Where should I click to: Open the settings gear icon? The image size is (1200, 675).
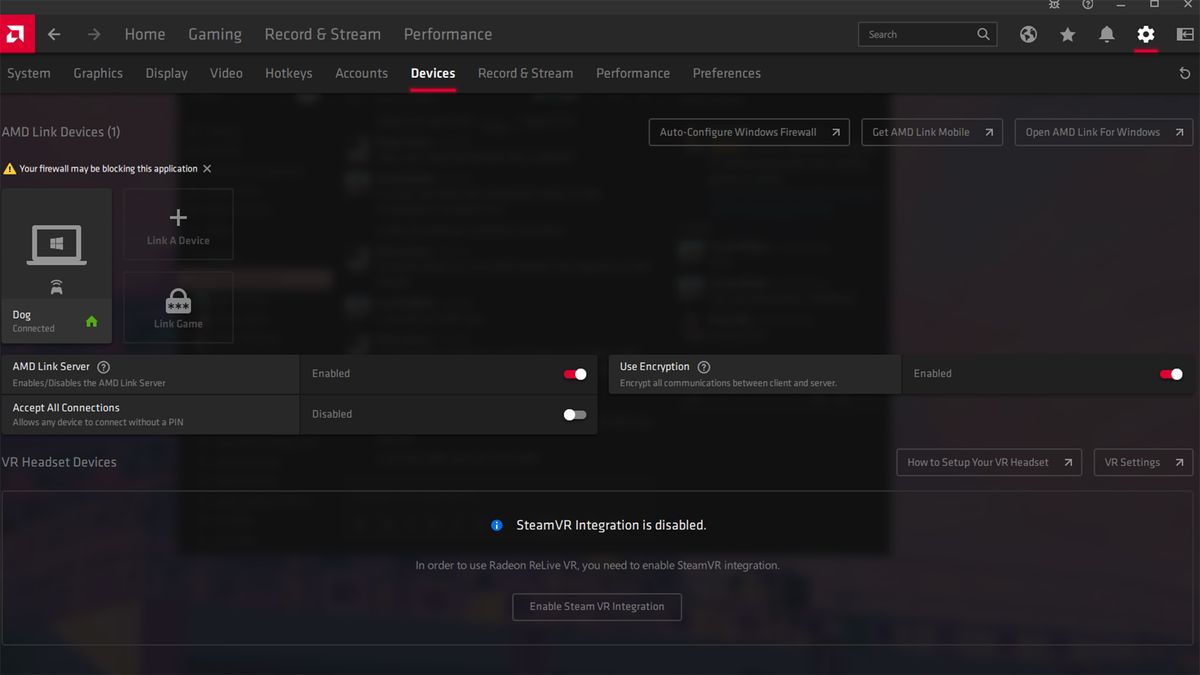[x=1146, y=33]
